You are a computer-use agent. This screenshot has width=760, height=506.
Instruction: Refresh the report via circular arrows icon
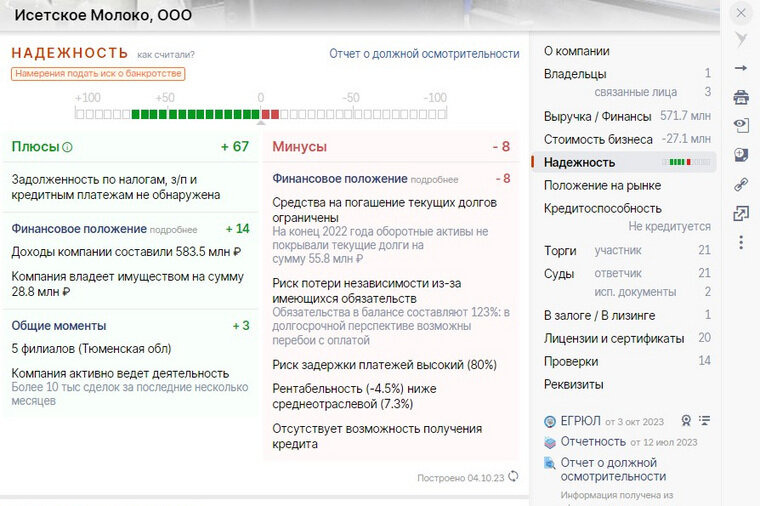[513, 476]
